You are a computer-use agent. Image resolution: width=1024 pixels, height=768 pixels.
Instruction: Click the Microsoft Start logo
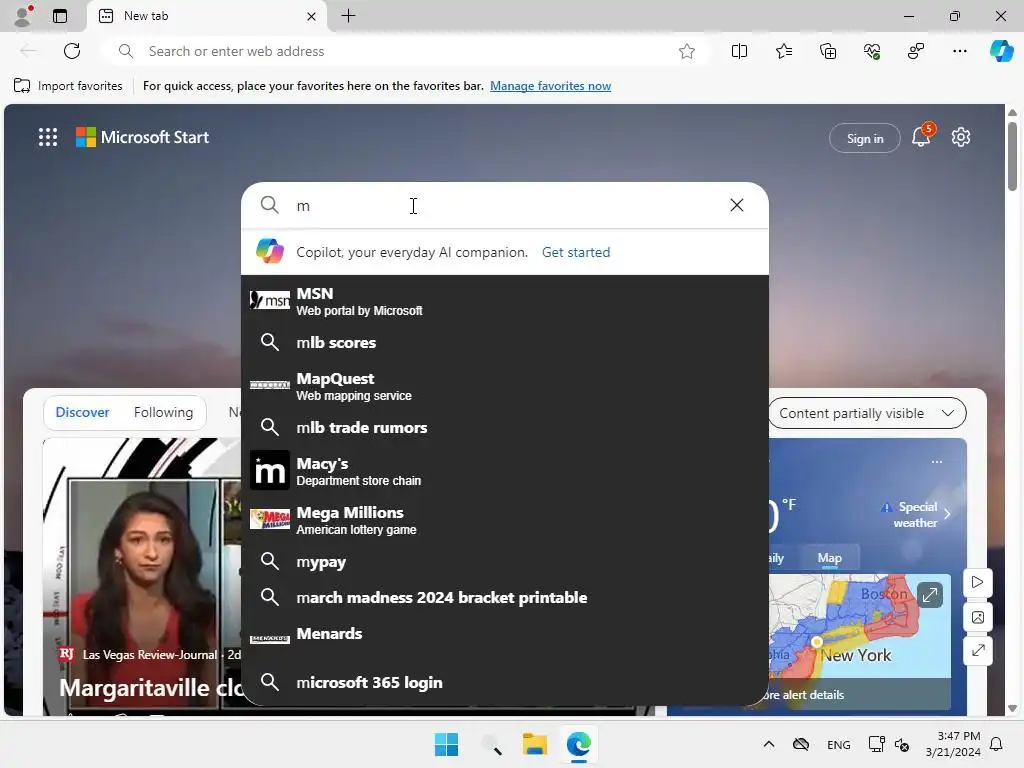(x=142, y=137)
